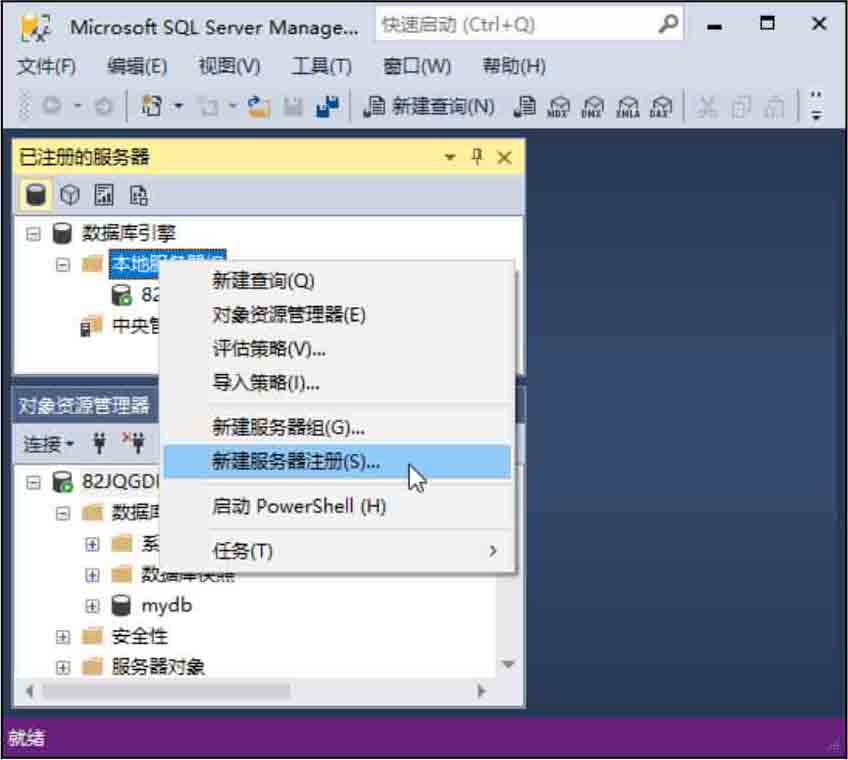Collapse the 数据库引擎 tree node
The image size is (848, 760).
point(33,234)
